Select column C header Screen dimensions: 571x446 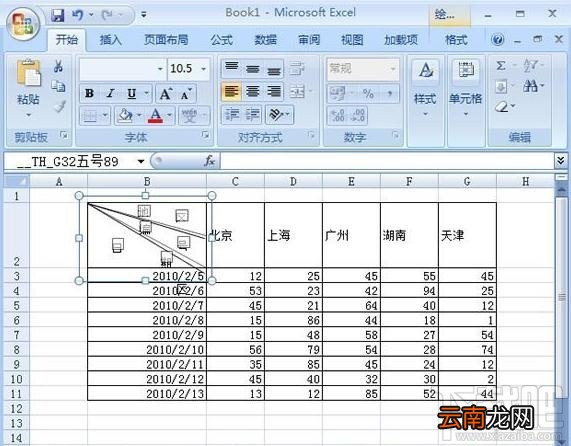click(x=235, y=181)
